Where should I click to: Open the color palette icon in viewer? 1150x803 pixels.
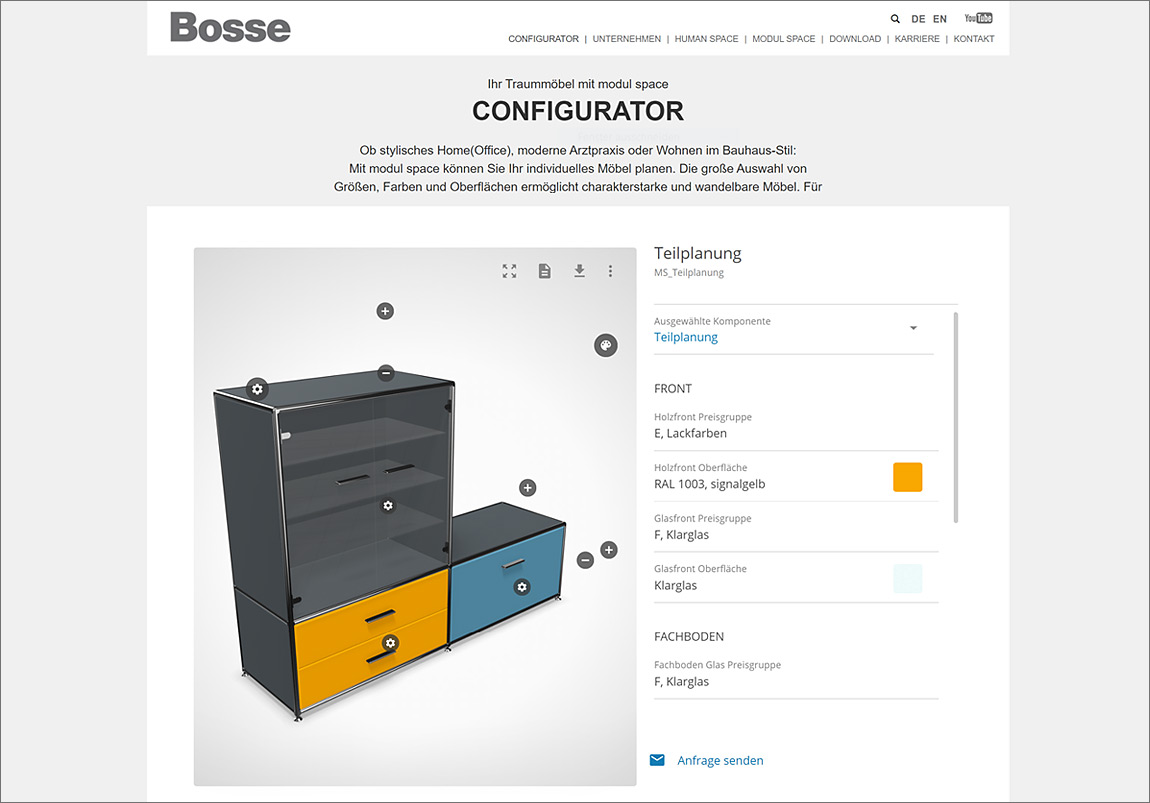coord(606,345)
